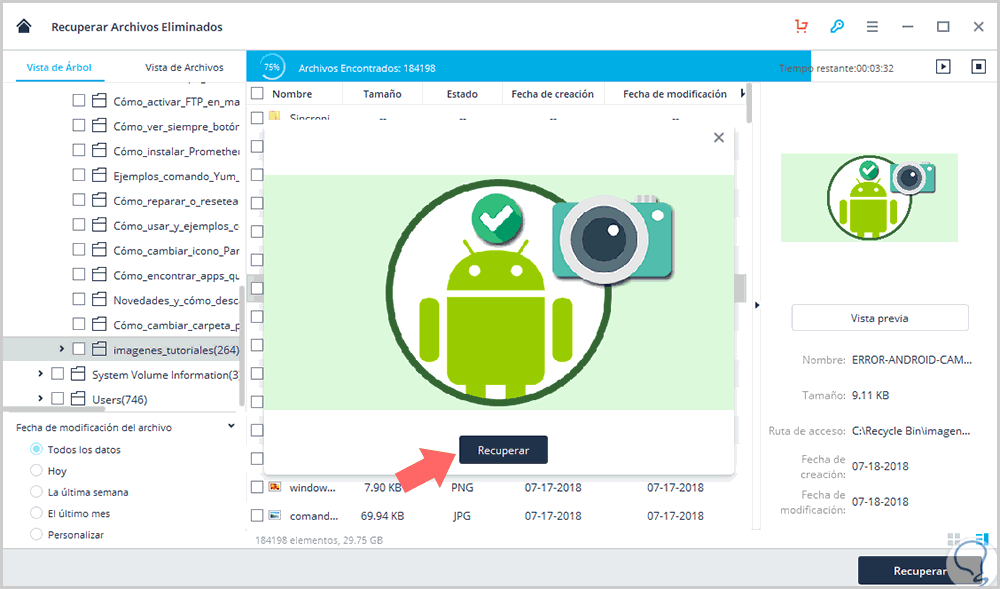Sort by Estado column header
The image size is (1000, 589).
click(x=462, y=94)
